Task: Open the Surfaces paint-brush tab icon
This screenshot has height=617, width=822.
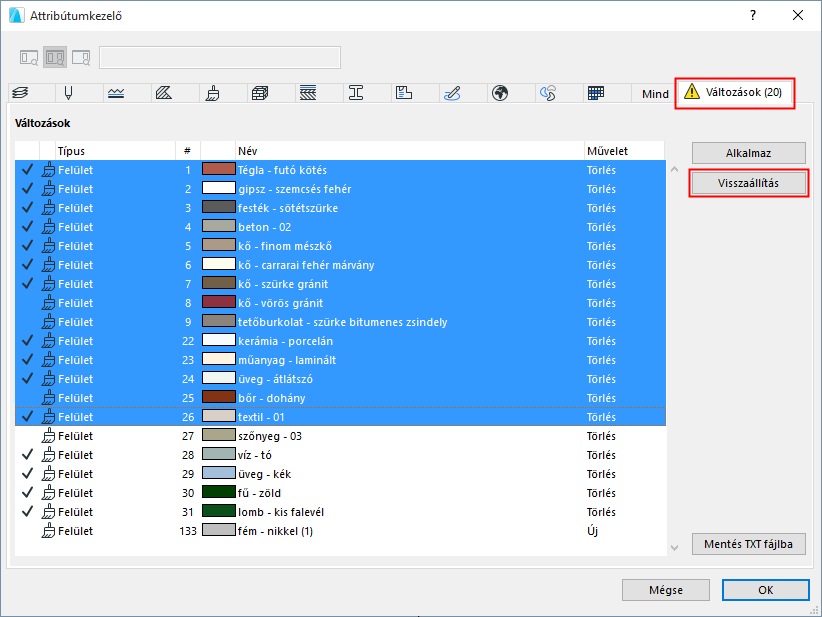Action: pyautogui.click(x=212, y=93)
